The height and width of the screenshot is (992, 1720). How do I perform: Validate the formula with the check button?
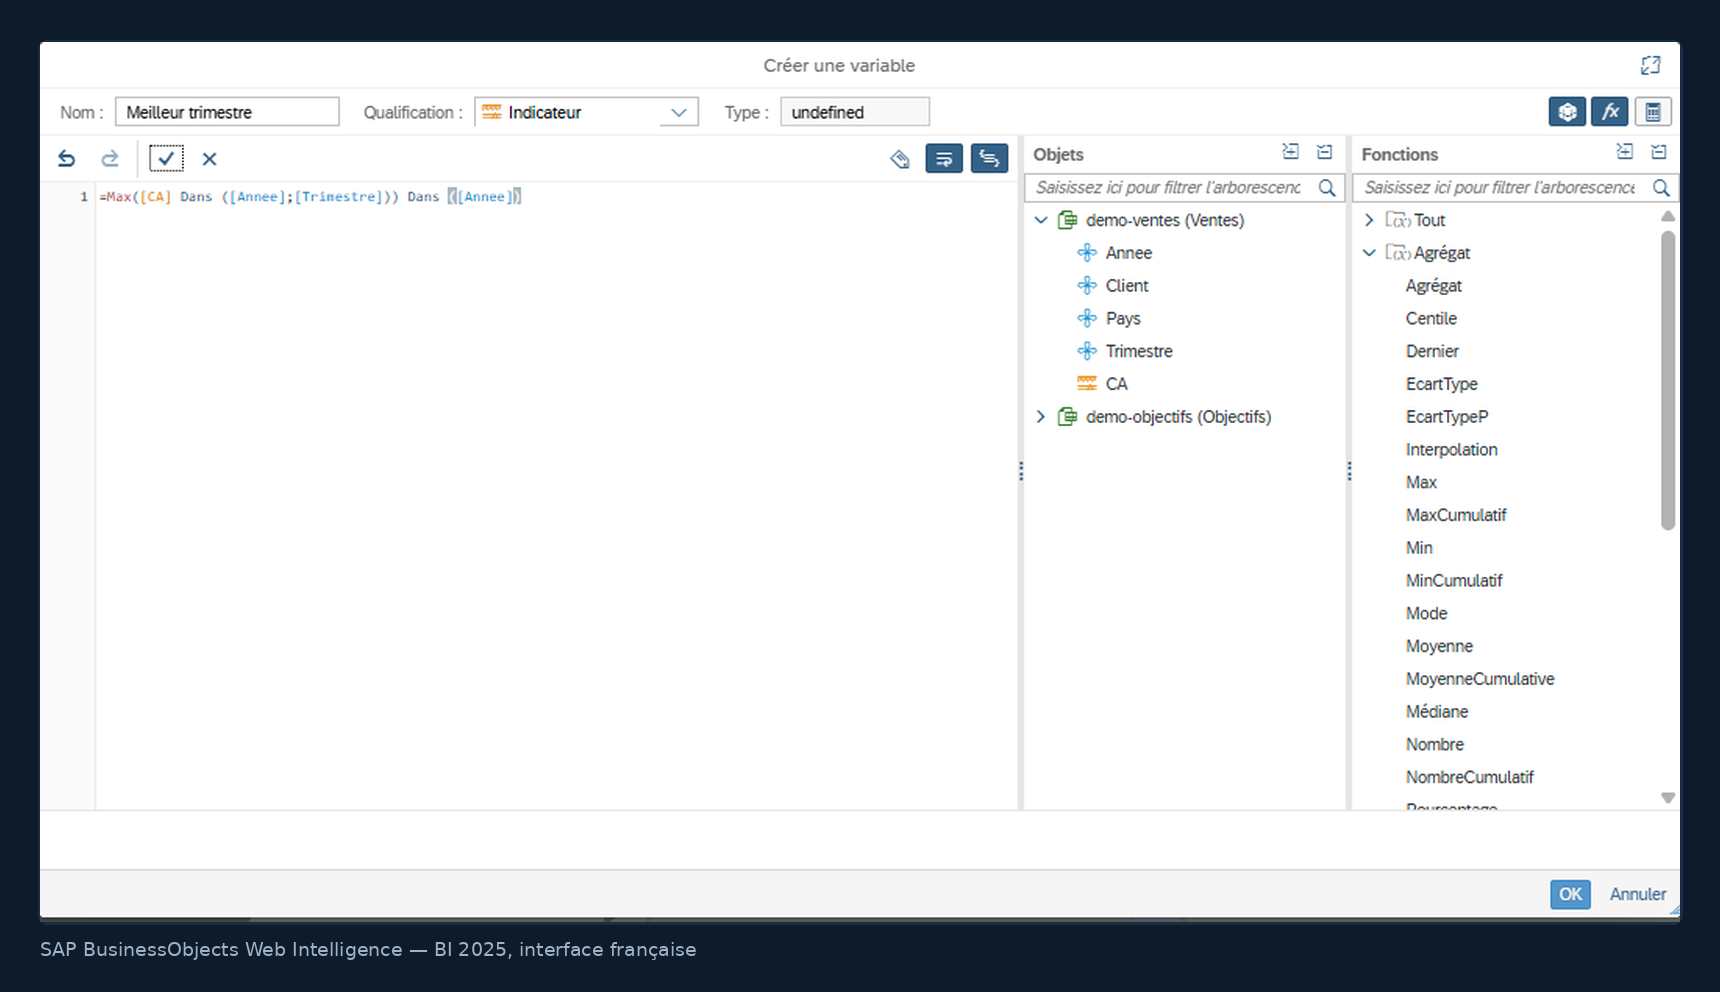coord(166,158)
